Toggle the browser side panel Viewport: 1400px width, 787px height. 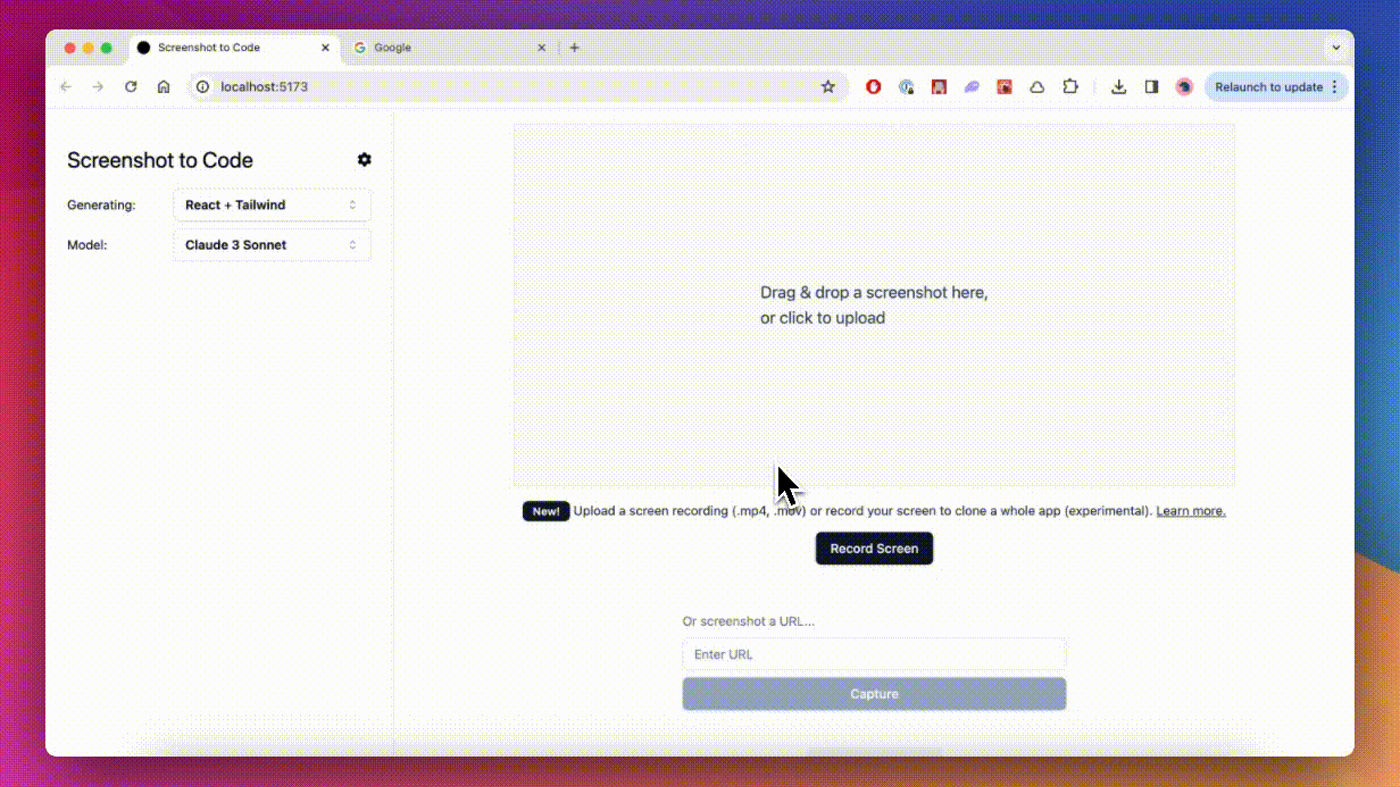point(1152,87)
